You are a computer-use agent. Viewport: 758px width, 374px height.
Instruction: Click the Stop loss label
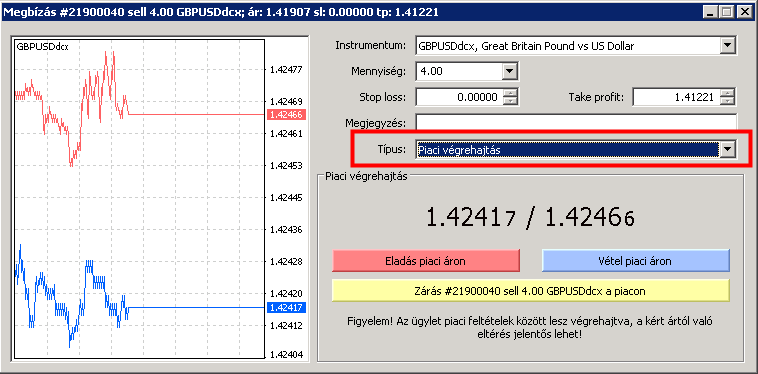tap(383, 97)
